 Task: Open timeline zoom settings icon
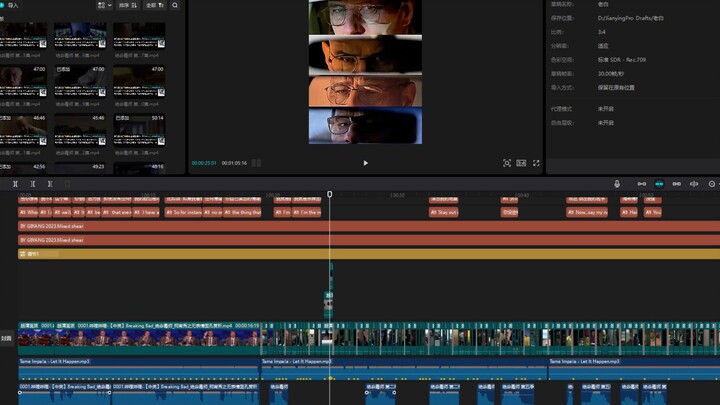(712, 184)
